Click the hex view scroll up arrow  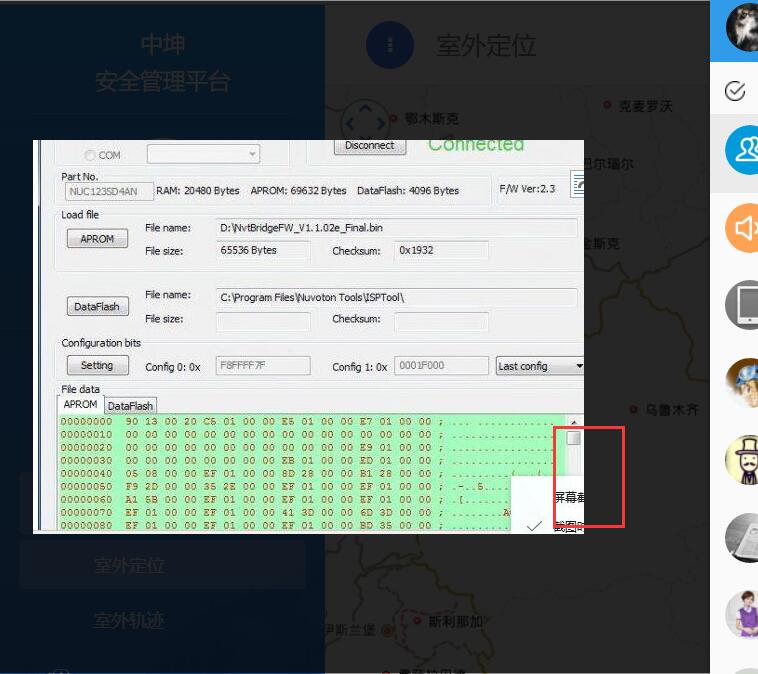[x=573, y=422]
